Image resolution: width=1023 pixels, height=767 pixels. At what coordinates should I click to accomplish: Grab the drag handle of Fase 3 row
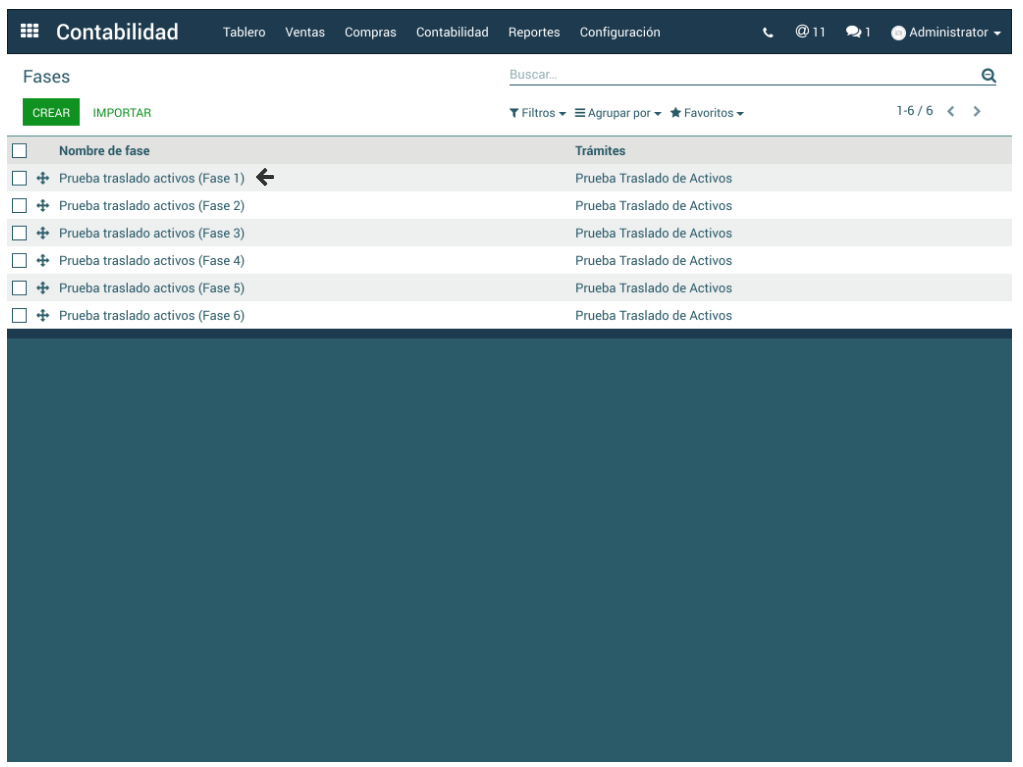pos(43,233)
